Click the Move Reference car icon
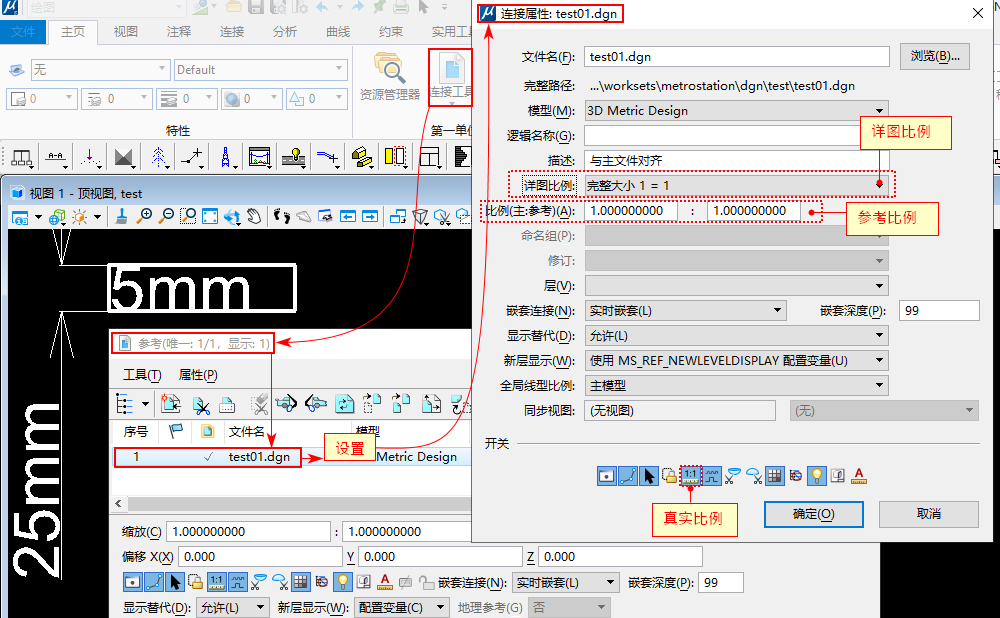Viewport: 1000px width, 618px height. [285, 404]
